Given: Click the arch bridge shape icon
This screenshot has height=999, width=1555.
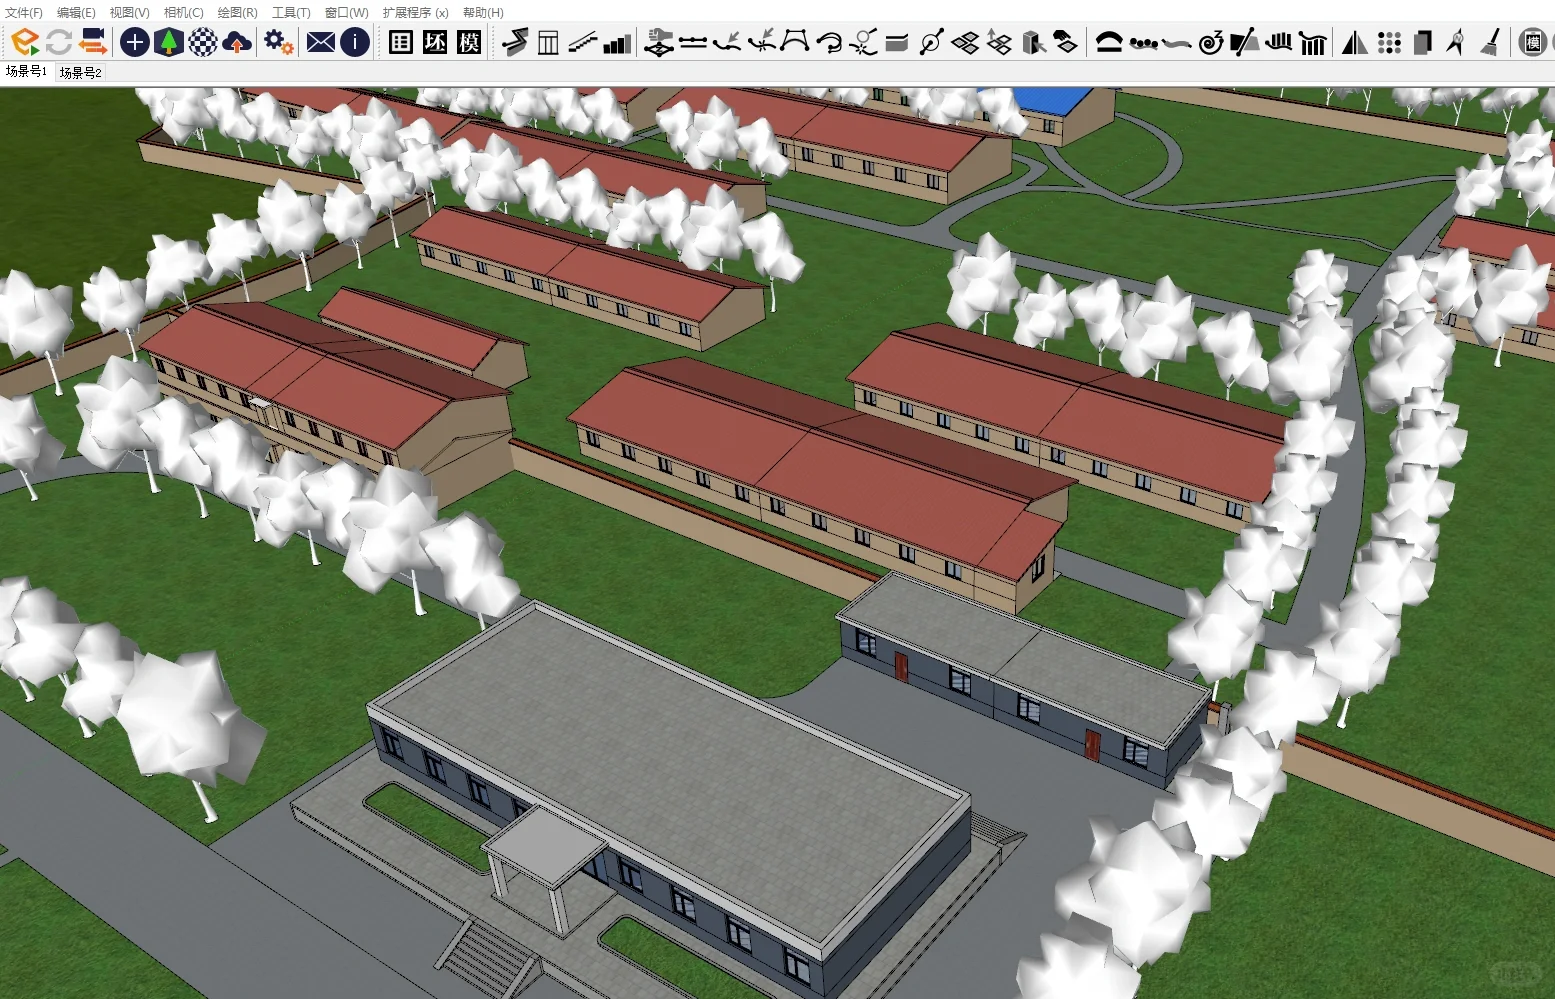Looking at the screenshot, I should tap(1109, 42).
